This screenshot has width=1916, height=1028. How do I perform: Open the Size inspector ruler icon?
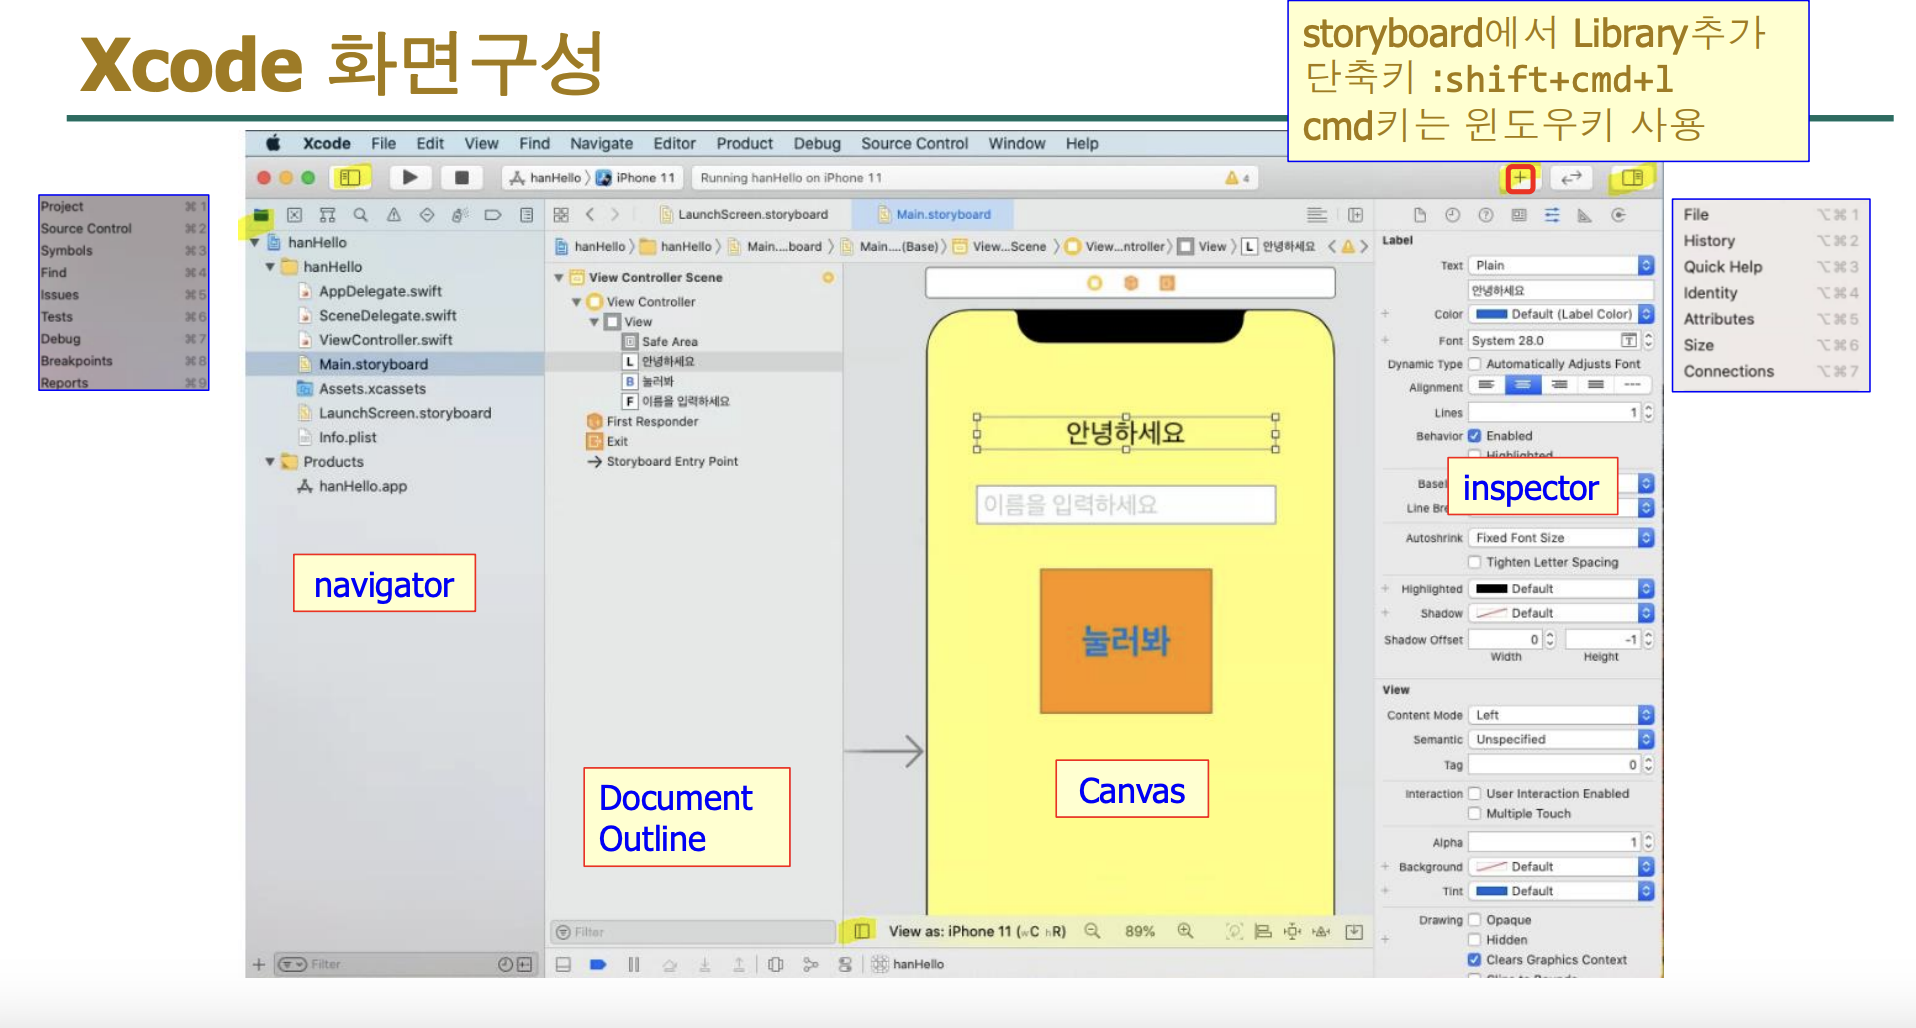(1585, 215)
